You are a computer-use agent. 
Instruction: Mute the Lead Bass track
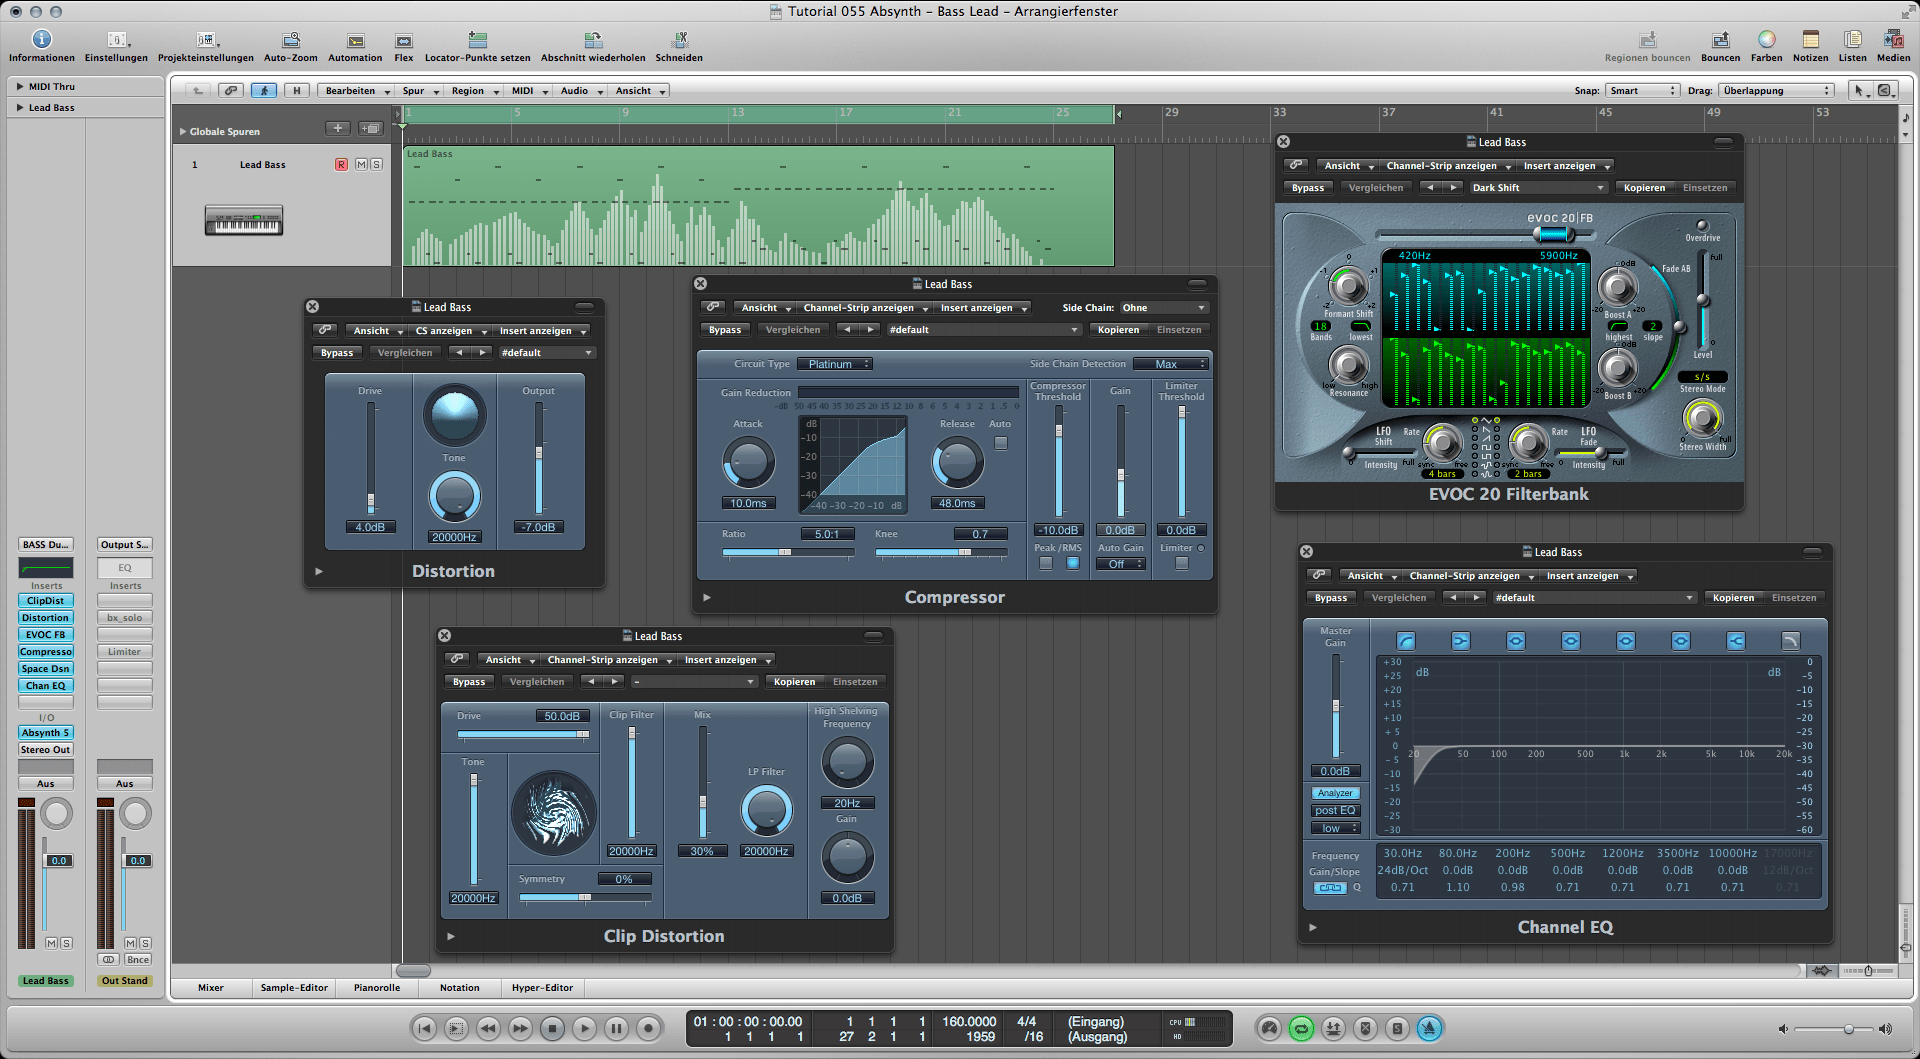(361, 164)
